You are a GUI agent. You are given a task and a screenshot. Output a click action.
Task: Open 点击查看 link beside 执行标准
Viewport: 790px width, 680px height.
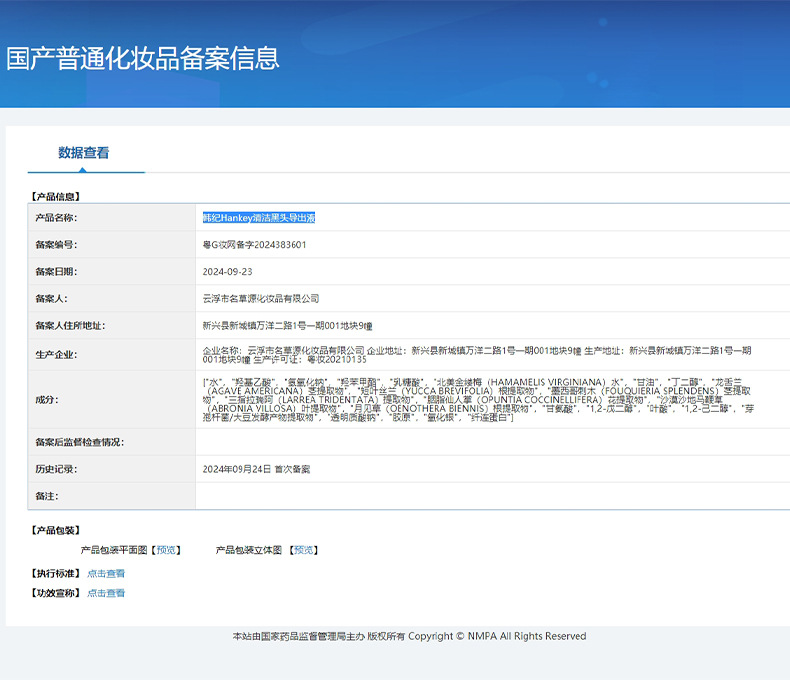[106, 574]
